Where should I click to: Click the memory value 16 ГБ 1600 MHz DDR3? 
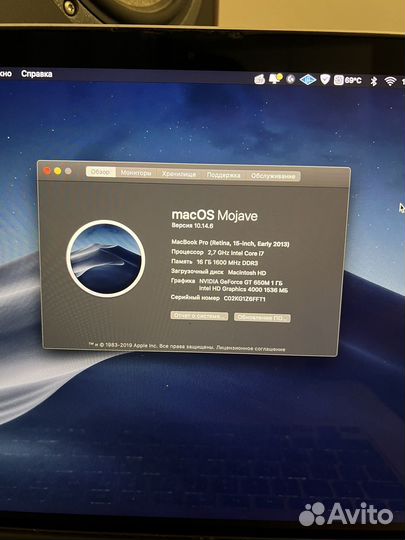[227, 262]
